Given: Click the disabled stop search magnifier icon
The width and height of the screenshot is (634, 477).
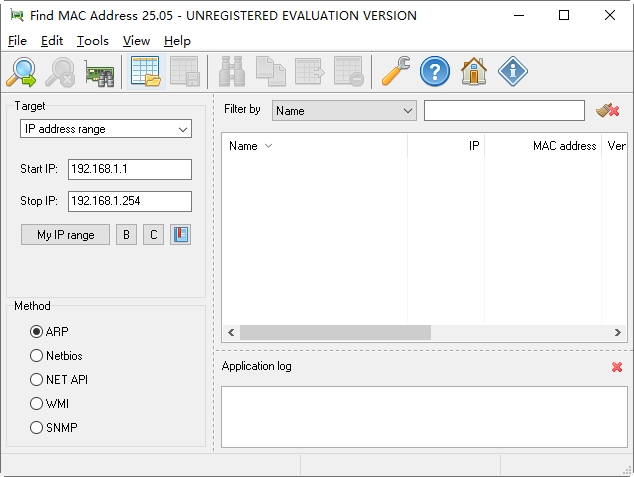Looking at the screenshot, I should coord(60,72).
